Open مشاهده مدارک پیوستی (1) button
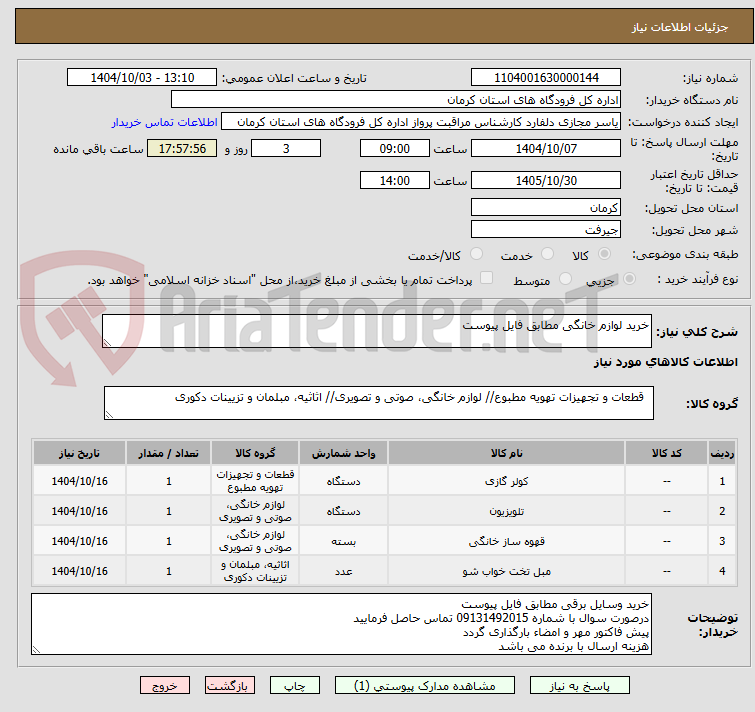Viewport: 755px width, 712px height. tap(425, 686)
